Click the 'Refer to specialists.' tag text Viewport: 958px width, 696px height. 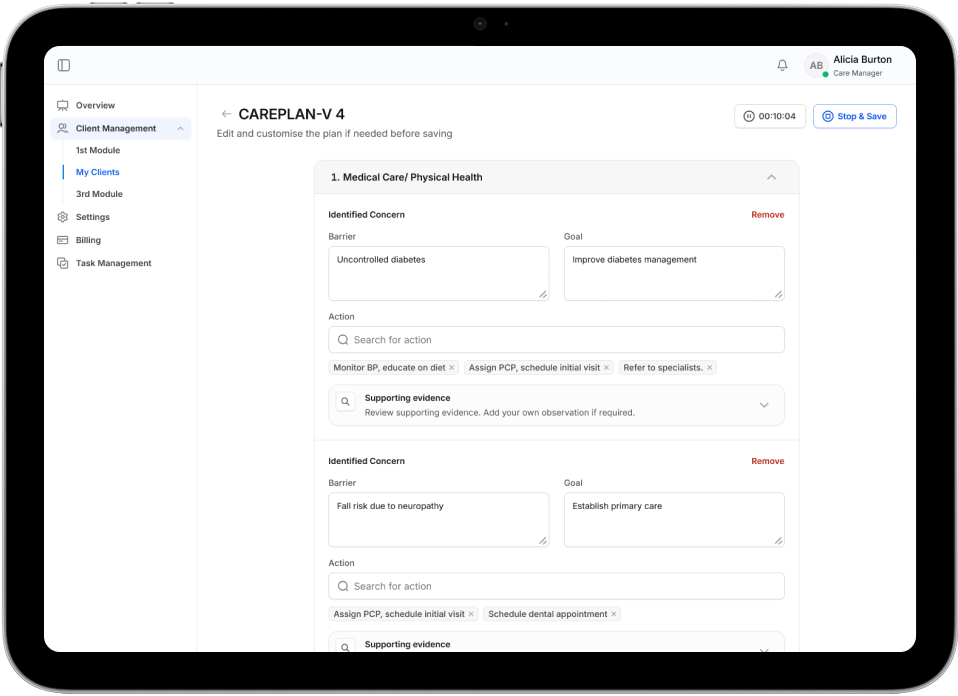tap(663, 368)
